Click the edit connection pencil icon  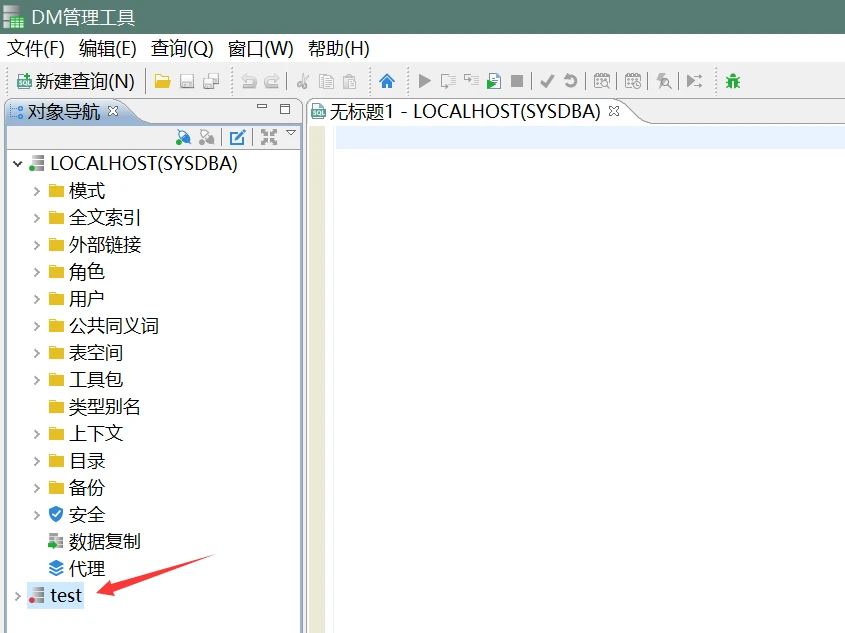click(237, 137)
